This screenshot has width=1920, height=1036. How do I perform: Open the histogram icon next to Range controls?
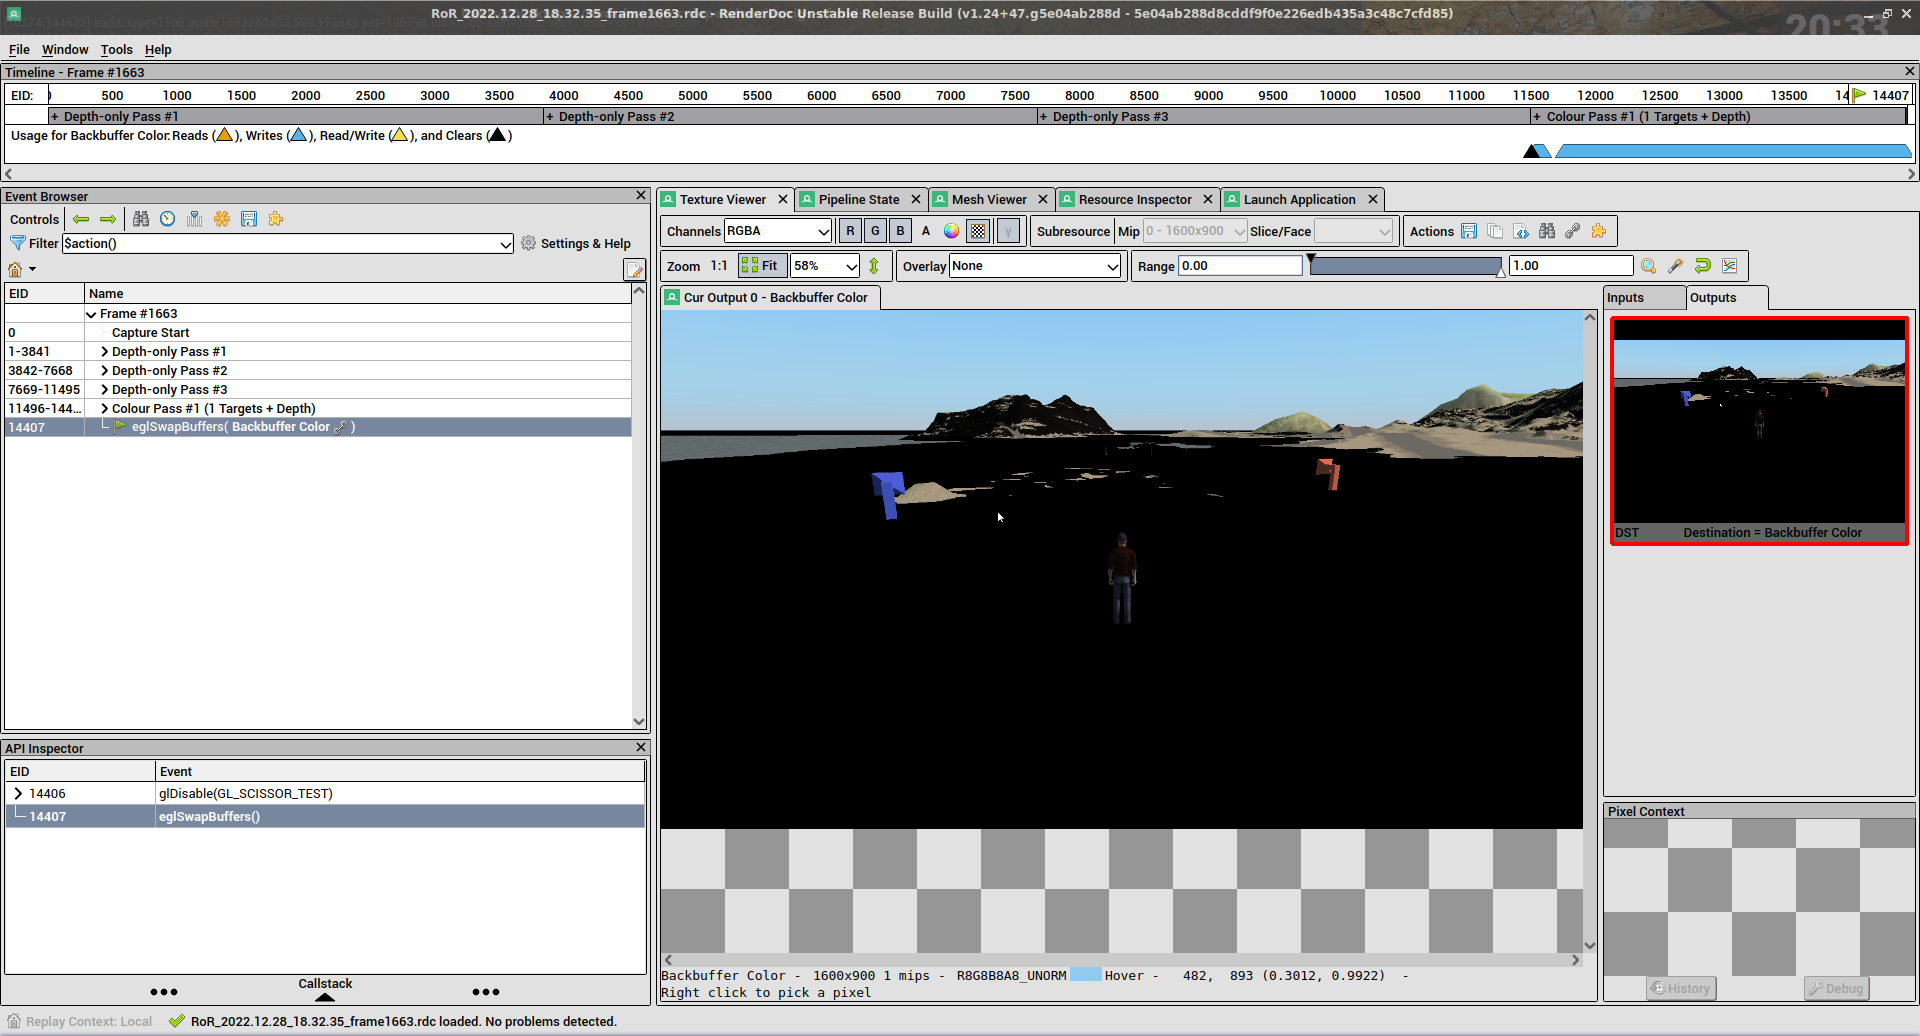point(1730,265)
